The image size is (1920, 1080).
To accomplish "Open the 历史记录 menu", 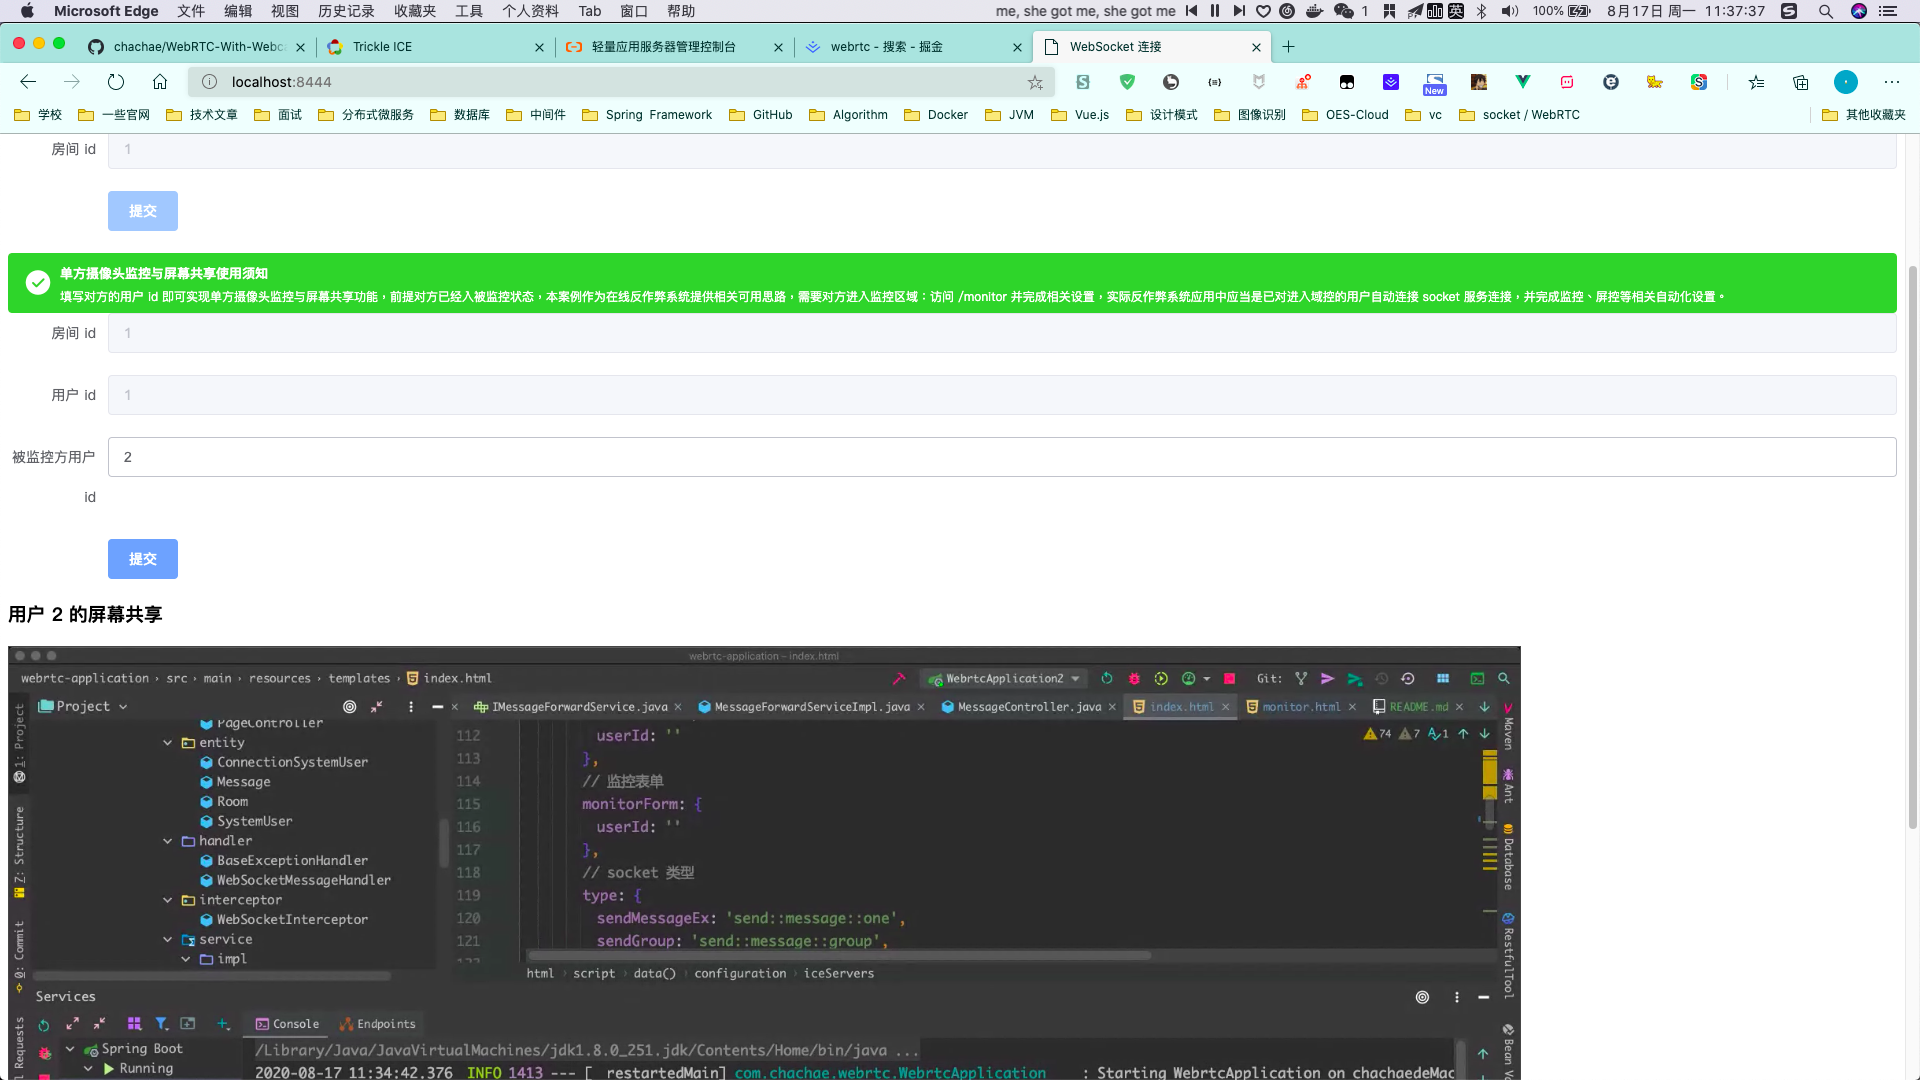I will tap(346, 11).
